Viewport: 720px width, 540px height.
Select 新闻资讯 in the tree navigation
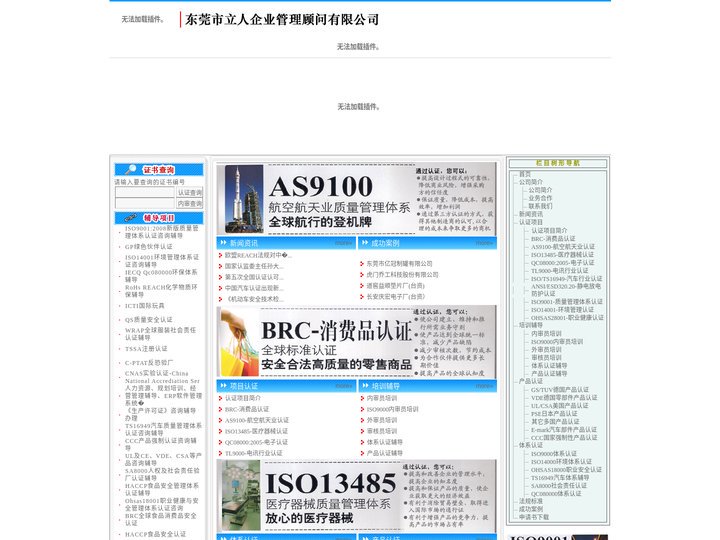(531, 214)
